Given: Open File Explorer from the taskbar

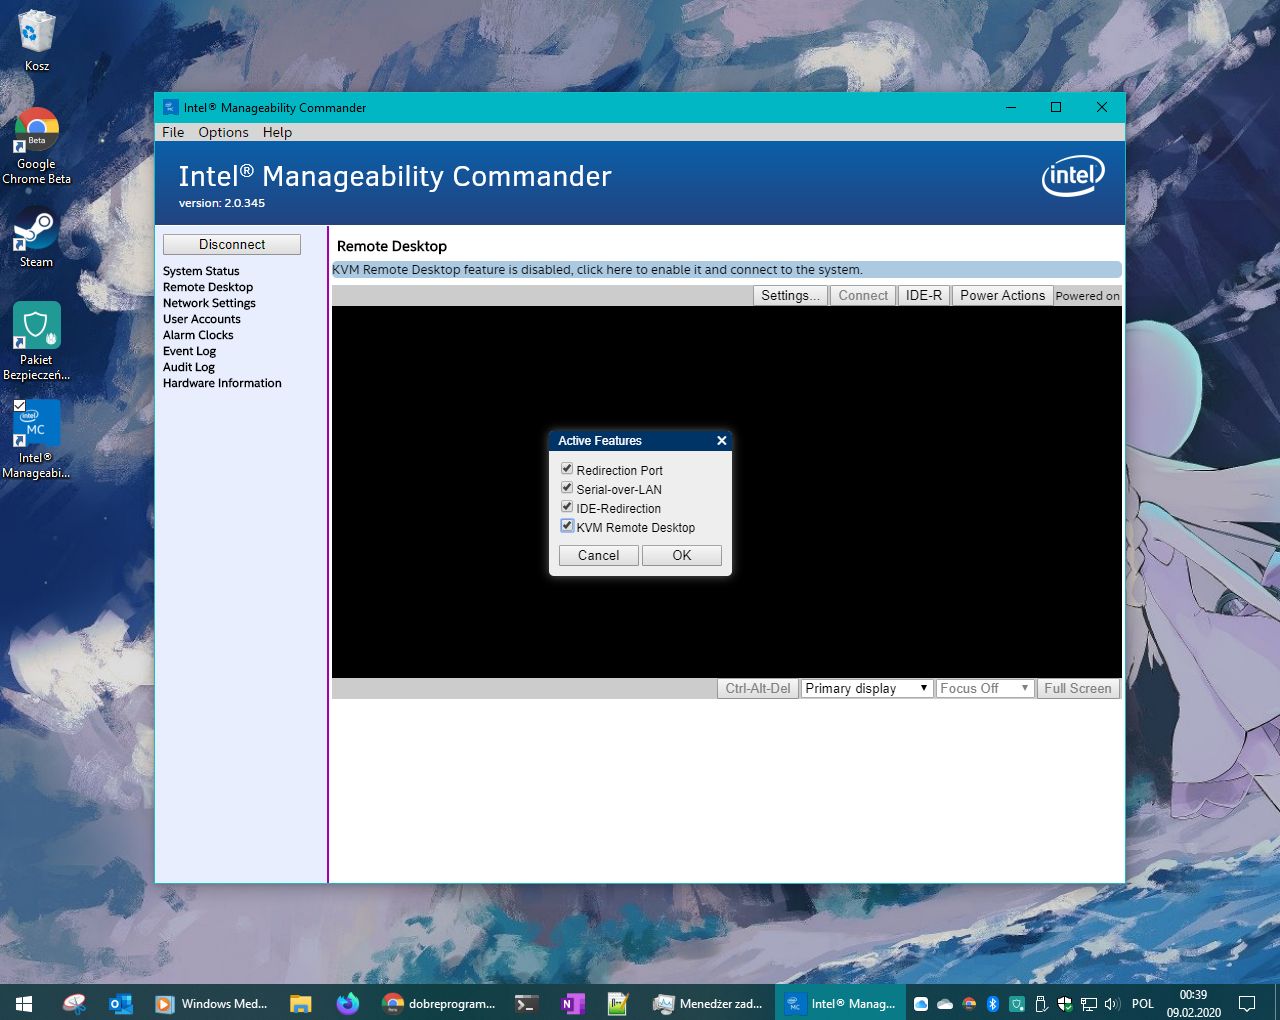Looking at the screenshot, I should click(x=300, y=1003).
